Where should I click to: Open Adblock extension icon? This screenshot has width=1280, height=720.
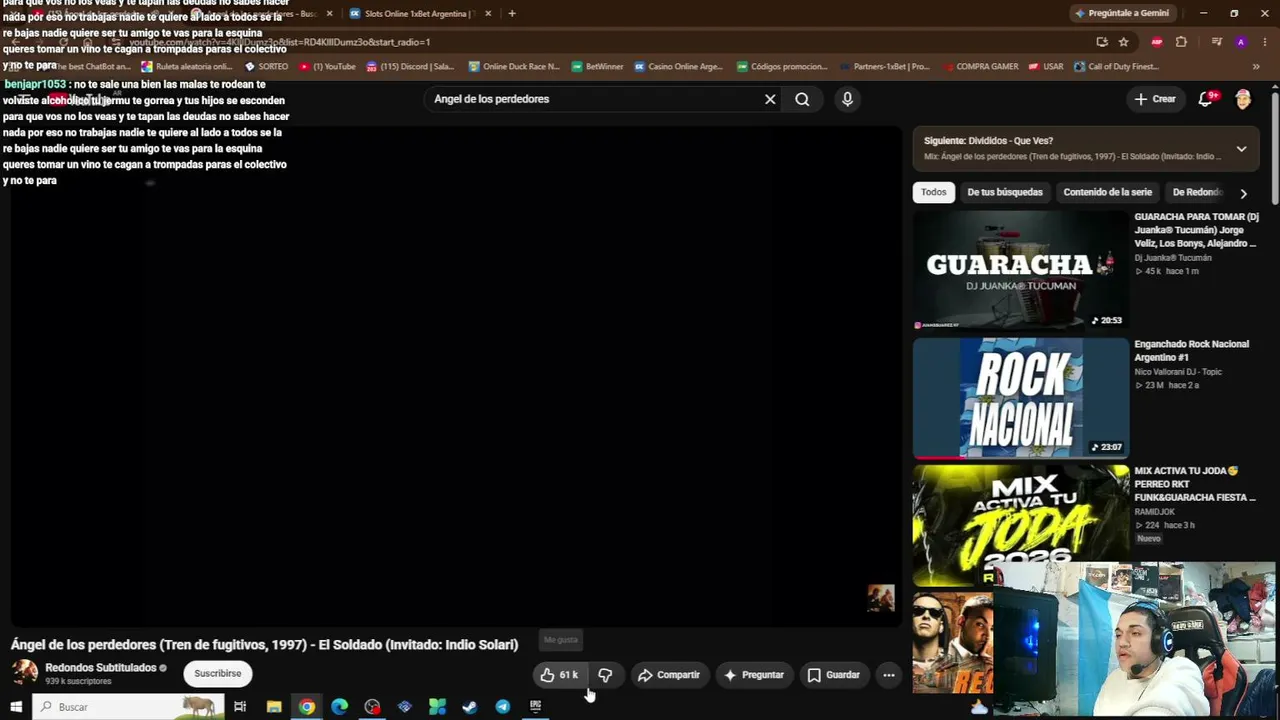[1157, 42]
